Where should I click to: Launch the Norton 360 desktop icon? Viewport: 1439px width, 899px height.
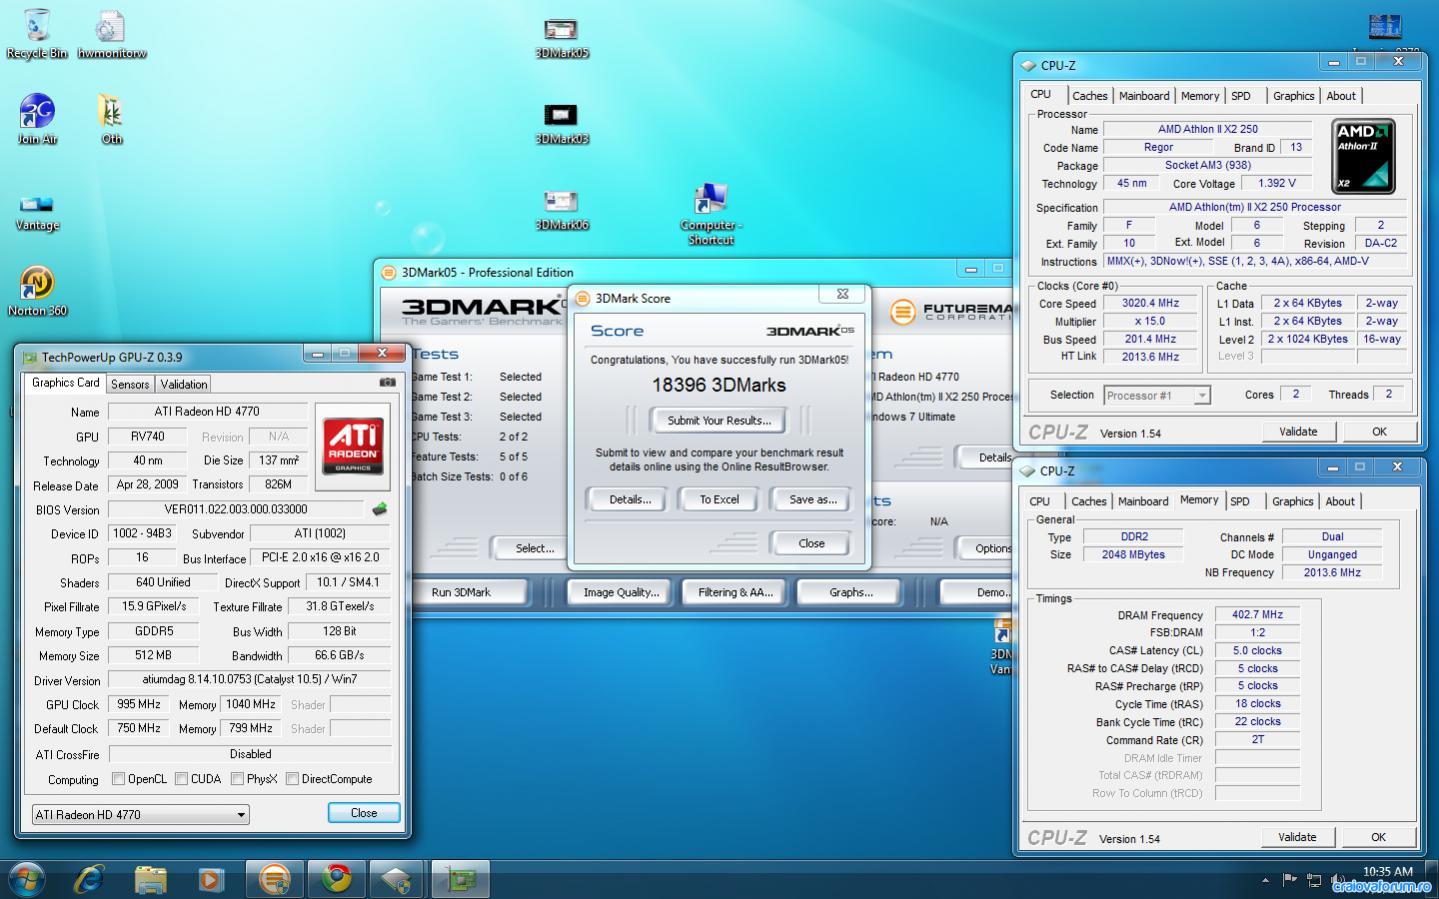coord(37,292)
